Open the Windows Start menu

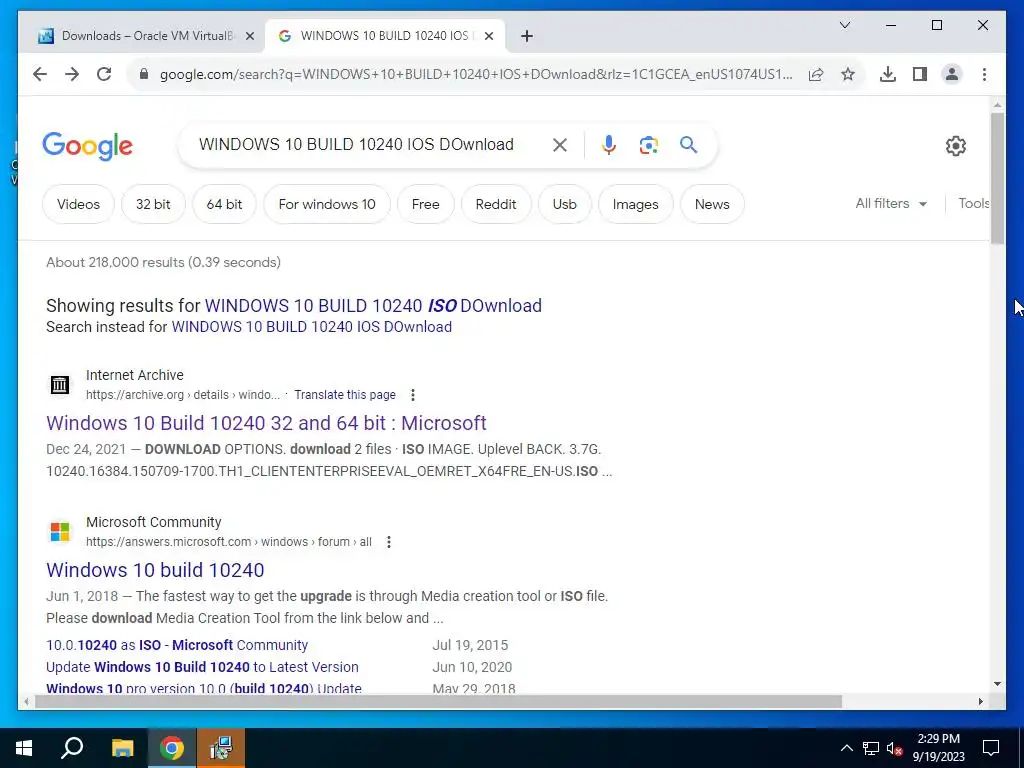click(24, 748)
